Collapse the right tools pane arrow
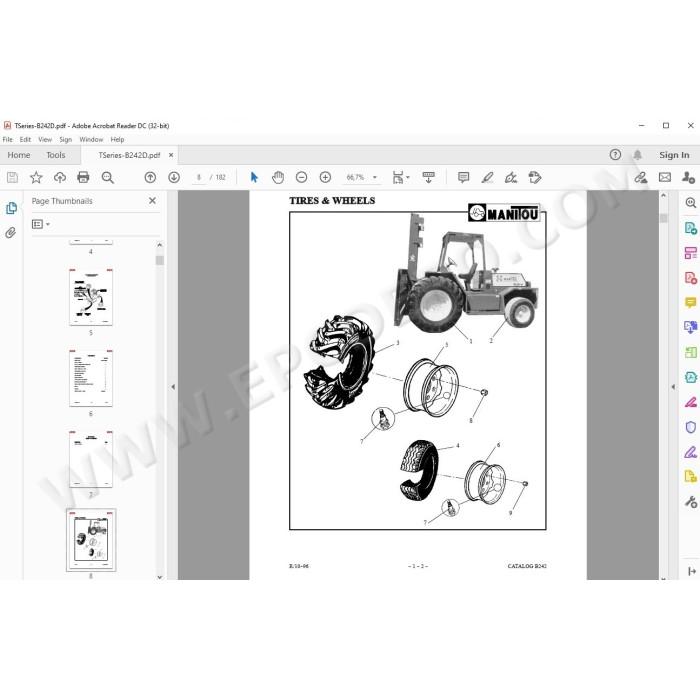700x700 pixels. [x=673, y=387]
